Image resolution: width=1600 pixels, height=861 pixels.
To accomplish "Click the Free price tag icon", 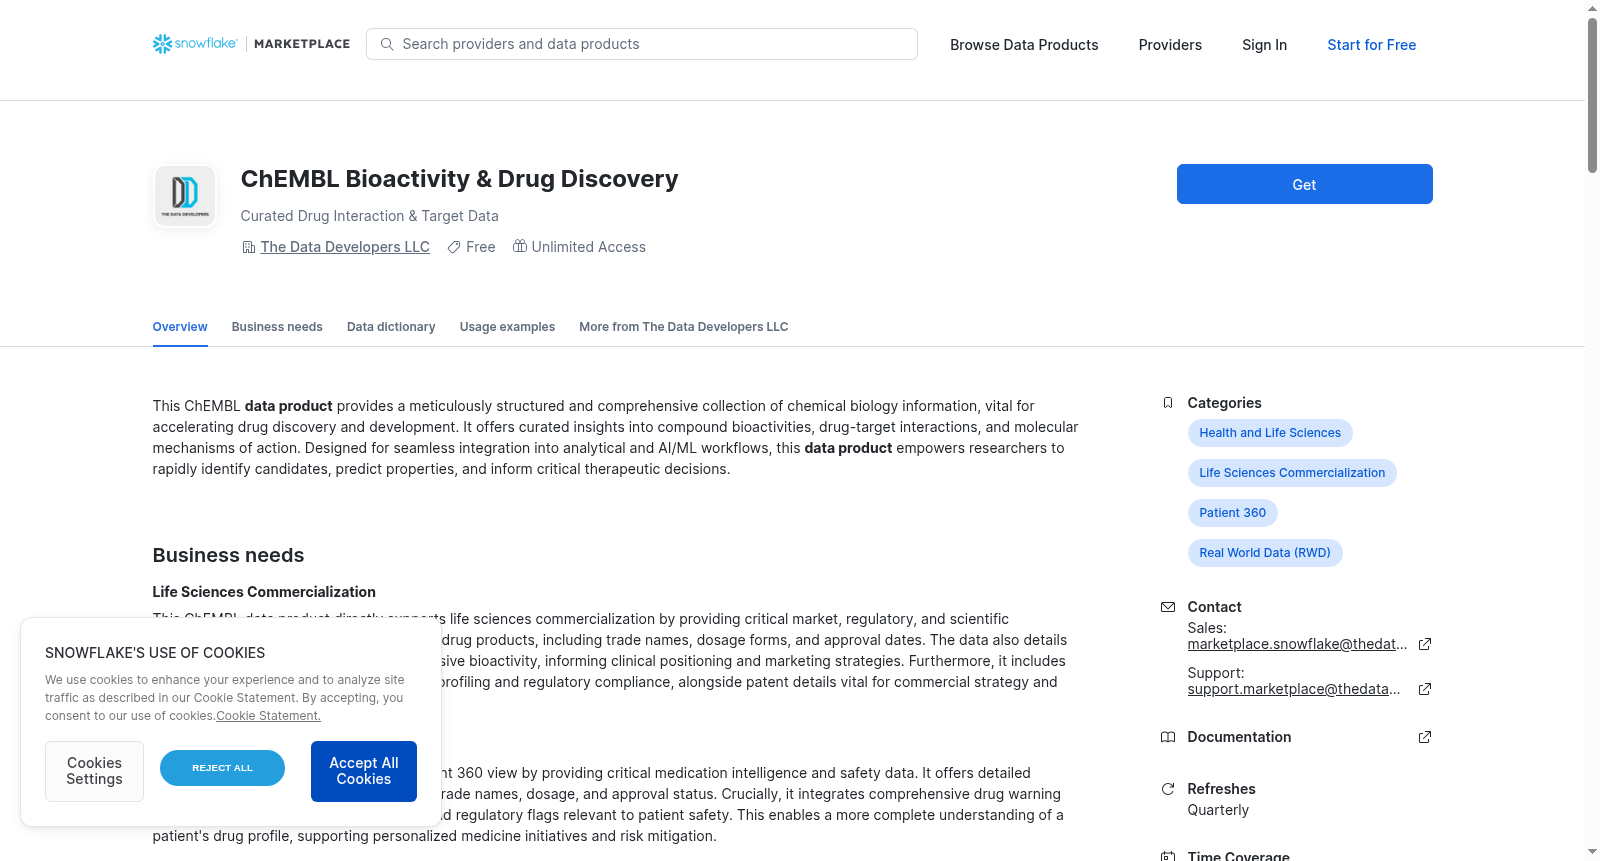I will pos(454,247).
